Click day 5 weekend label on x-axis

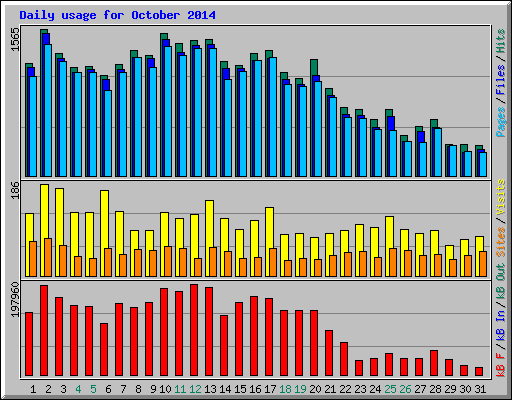point(93,389)
